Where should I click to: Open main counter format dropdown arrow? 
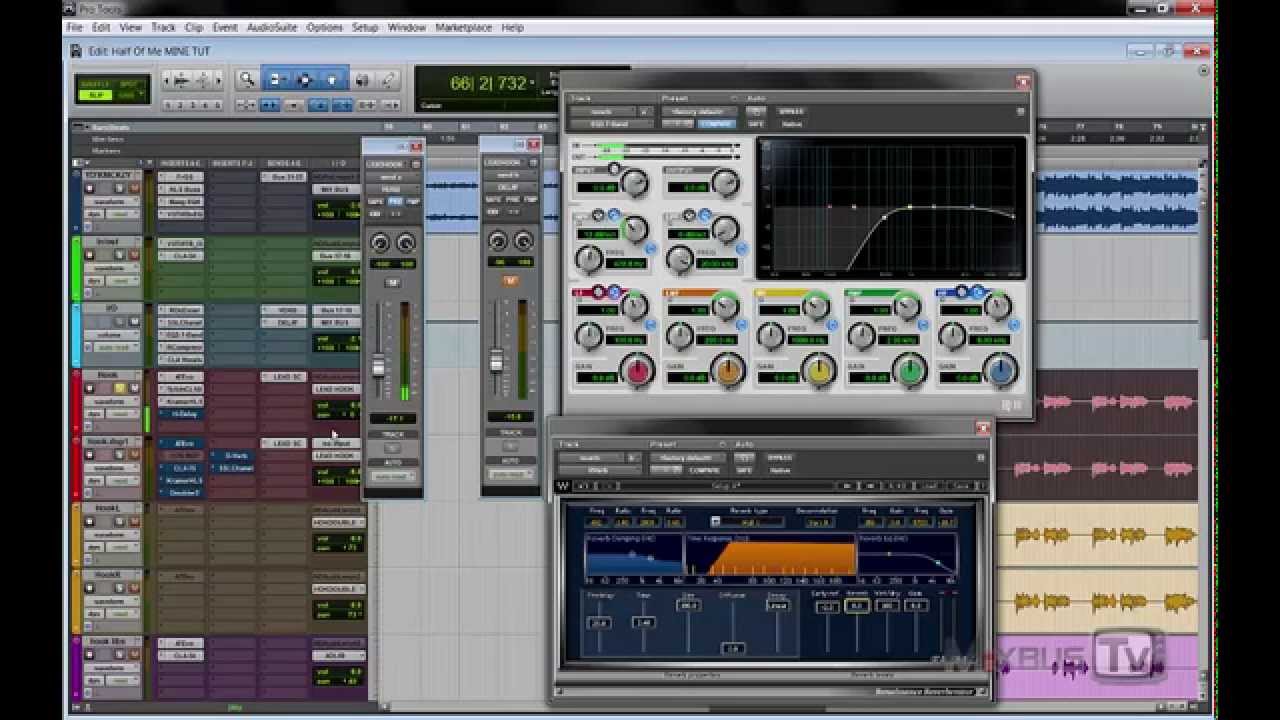click(533, 83)
